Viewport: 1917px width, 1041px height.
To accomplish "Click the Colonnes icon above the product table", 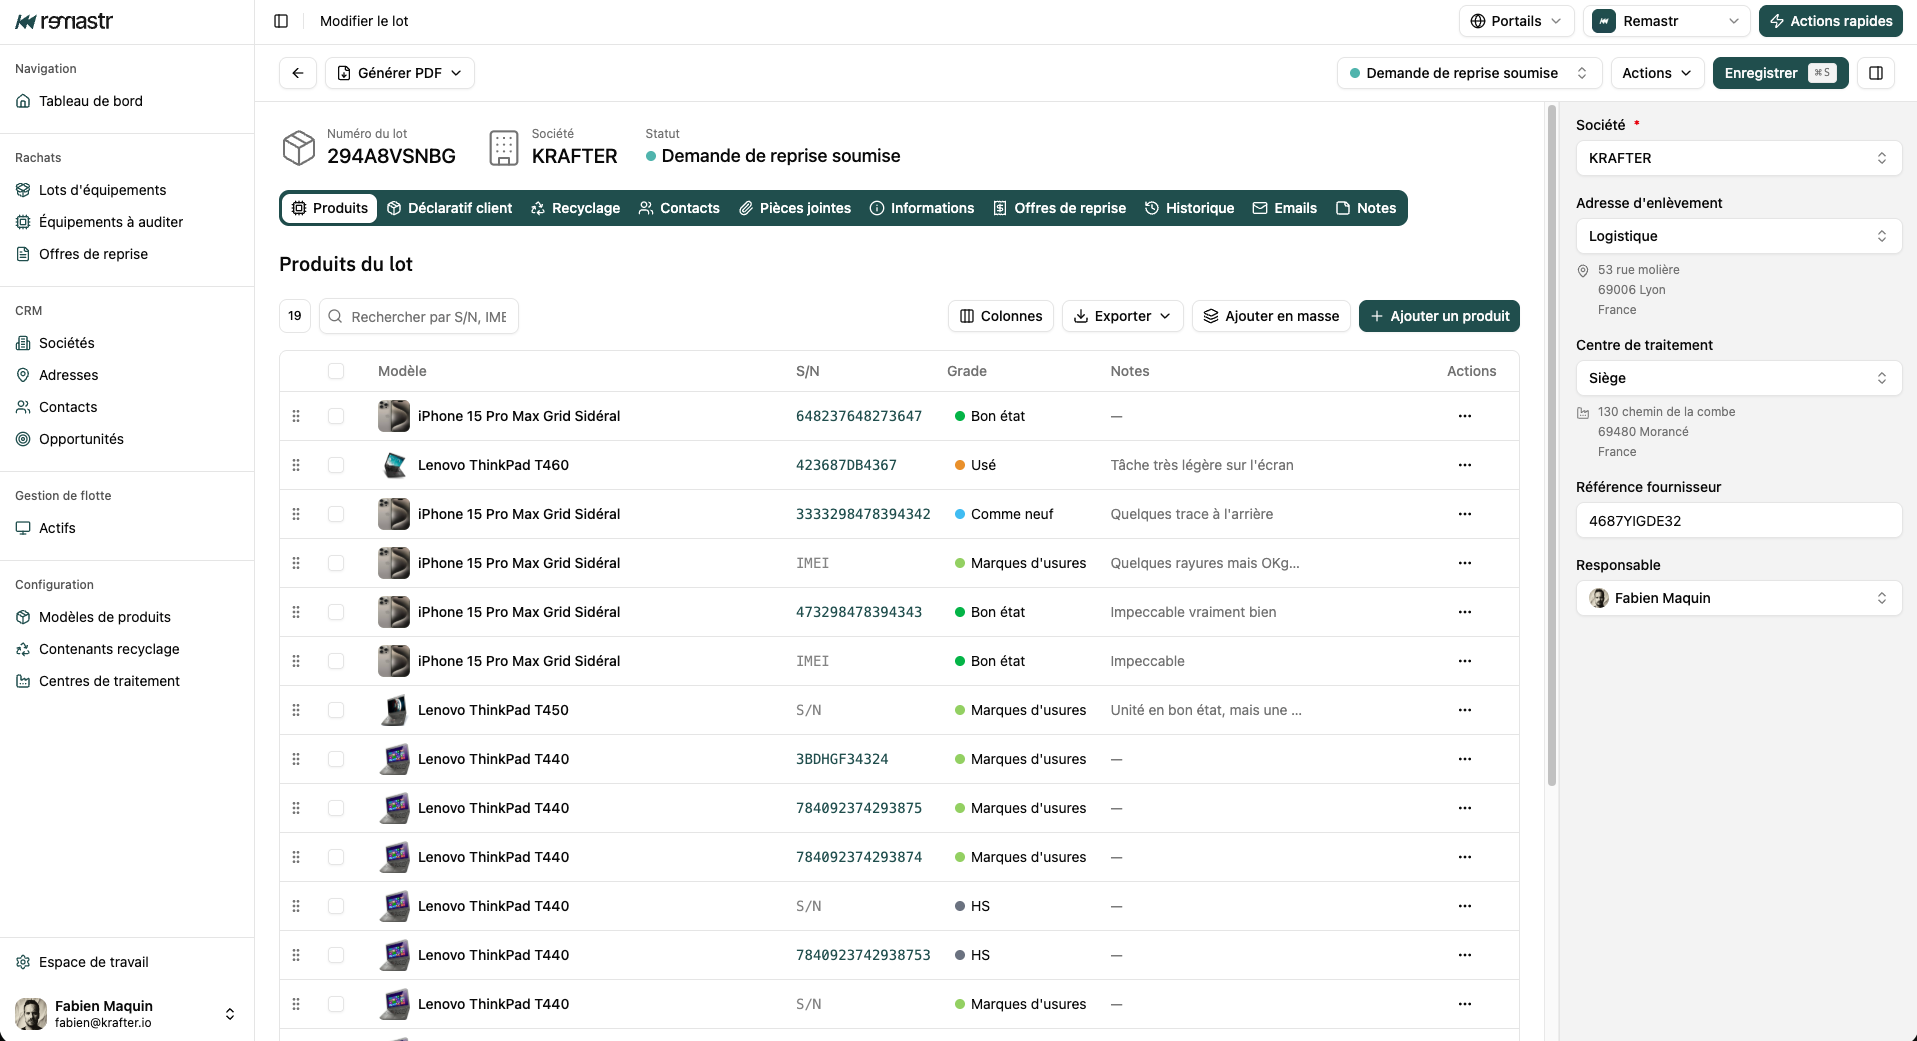I will (x=967, y=316).
